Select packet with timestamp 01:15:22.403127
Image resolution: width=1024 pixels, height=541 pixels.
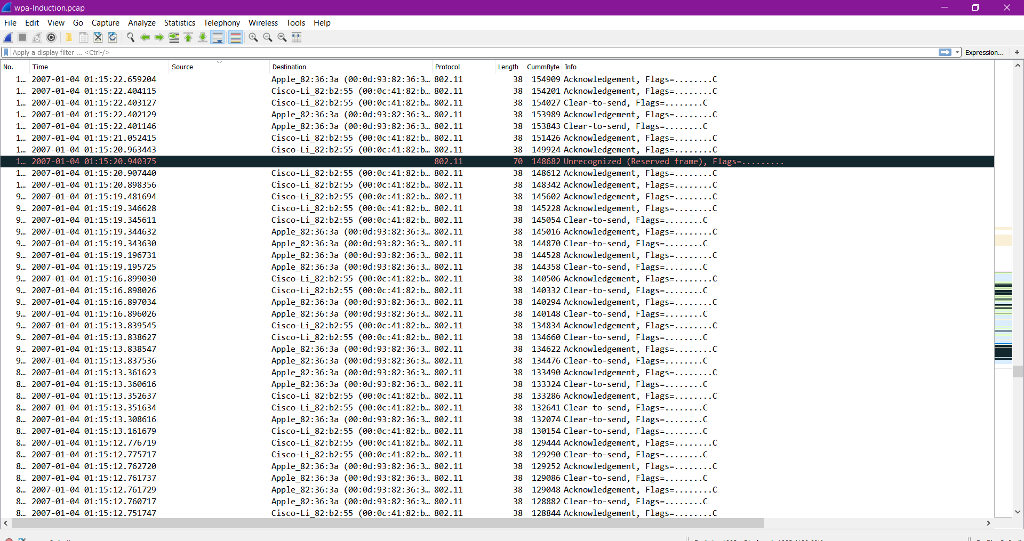tap(498, 103)
